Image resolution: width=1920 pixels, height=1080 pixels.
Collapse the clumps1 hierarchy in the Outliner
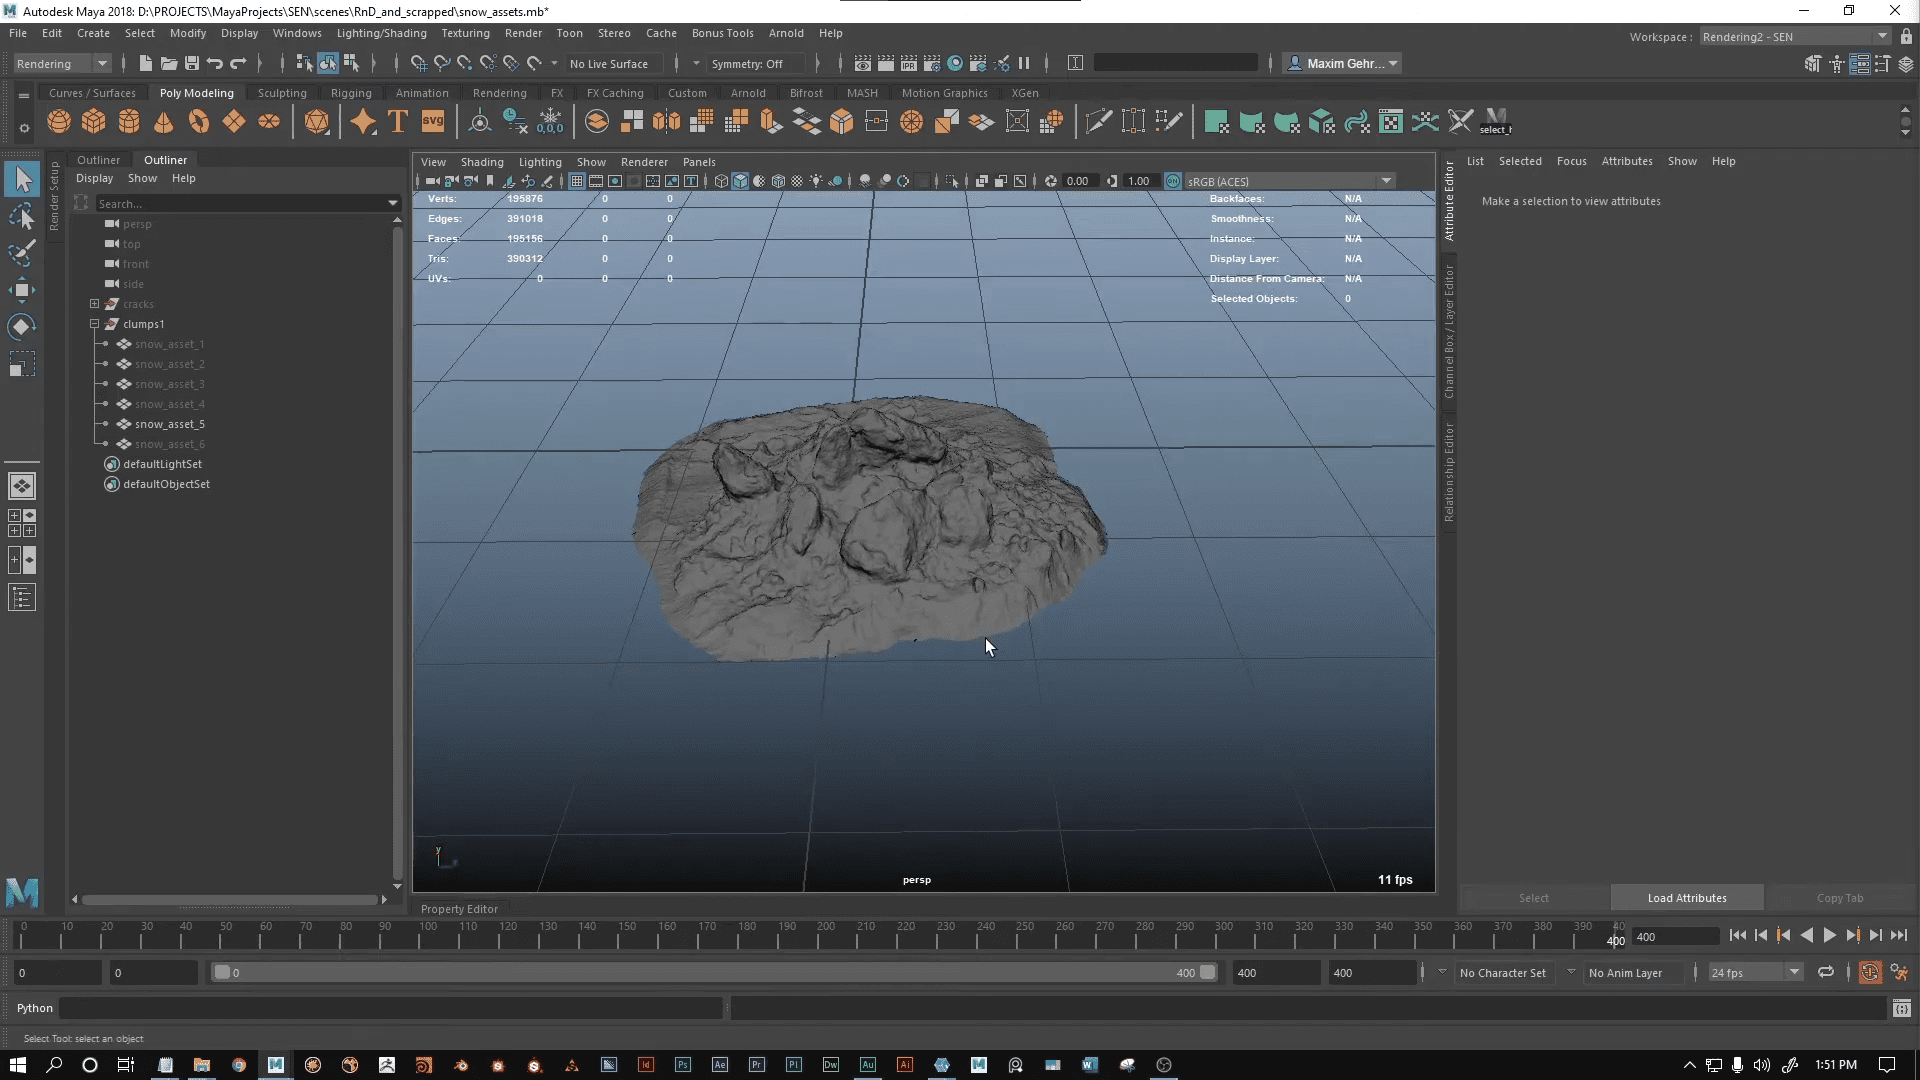94,324
